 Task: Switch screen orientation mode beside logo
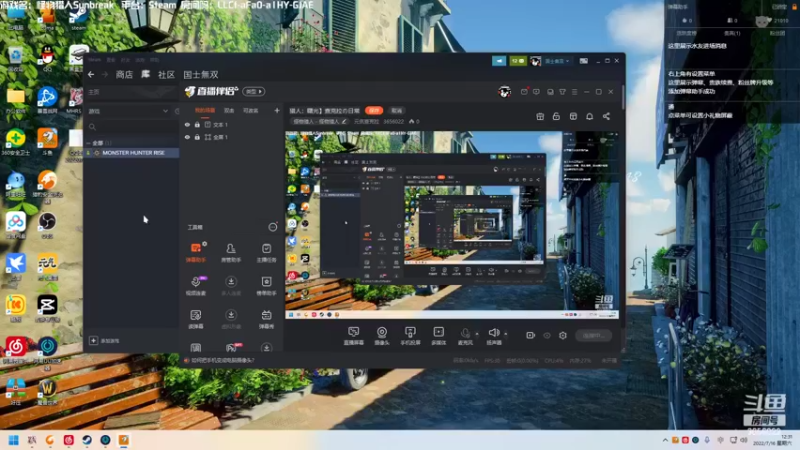pos(254,91)
